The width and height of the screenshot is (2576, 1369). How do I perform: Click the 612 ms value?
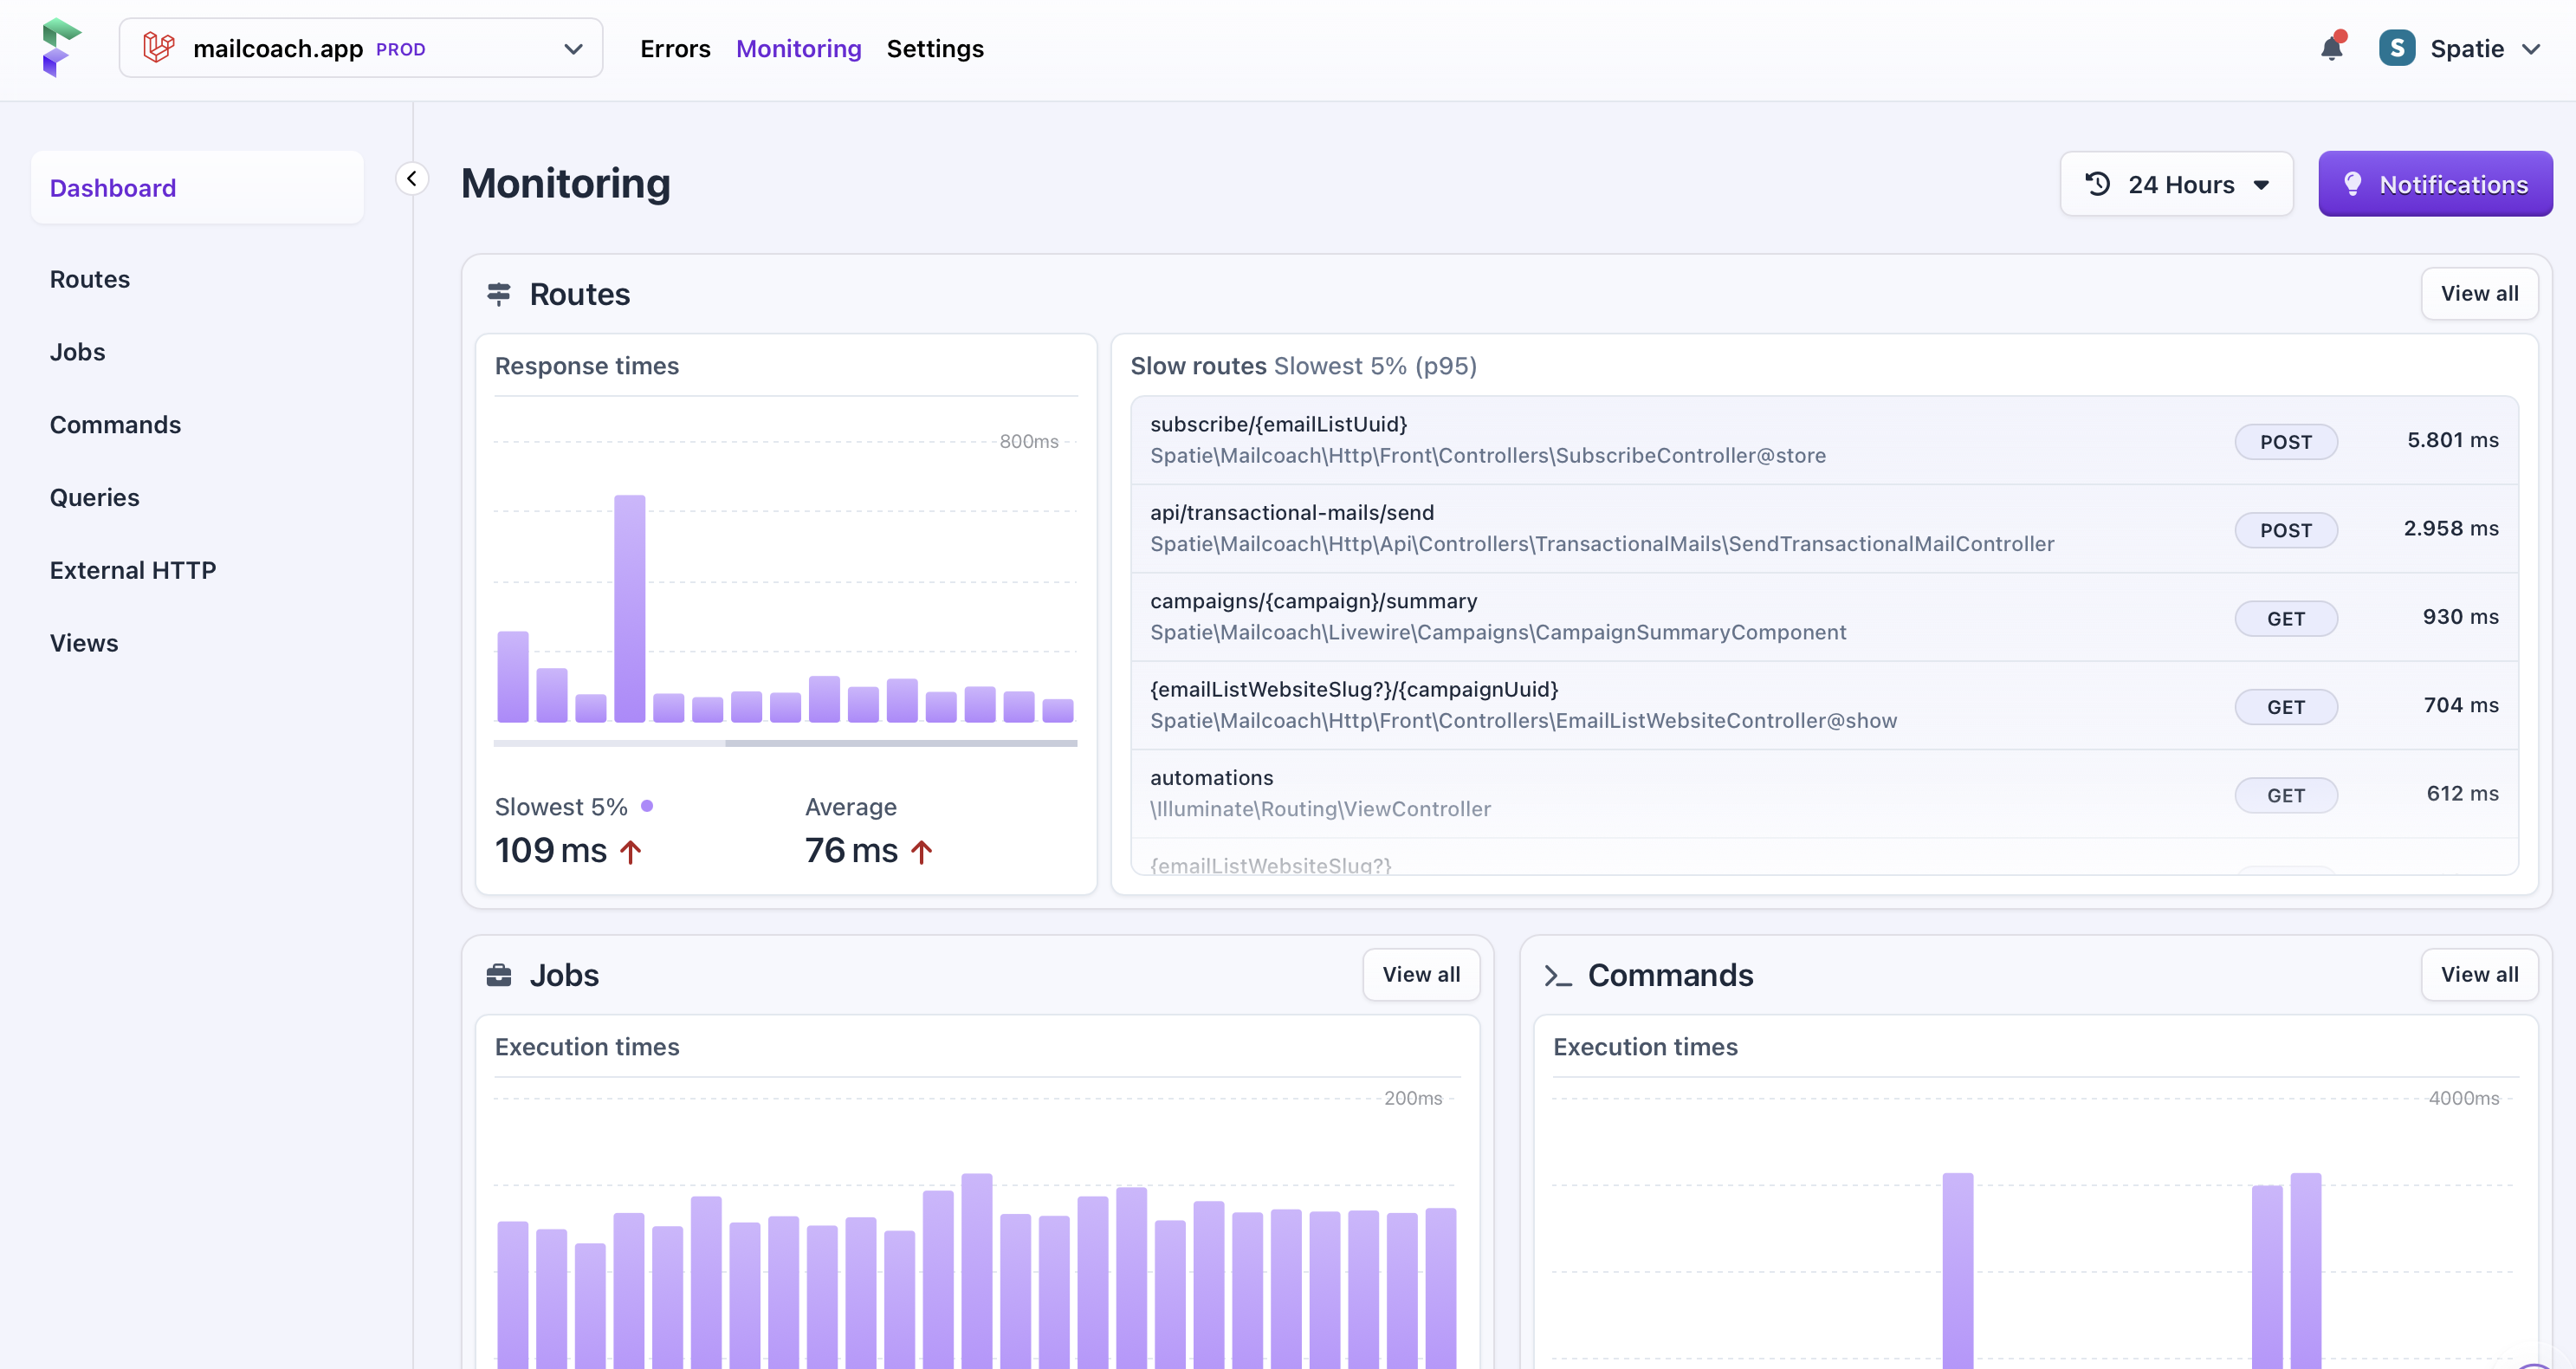[2462, 794]
